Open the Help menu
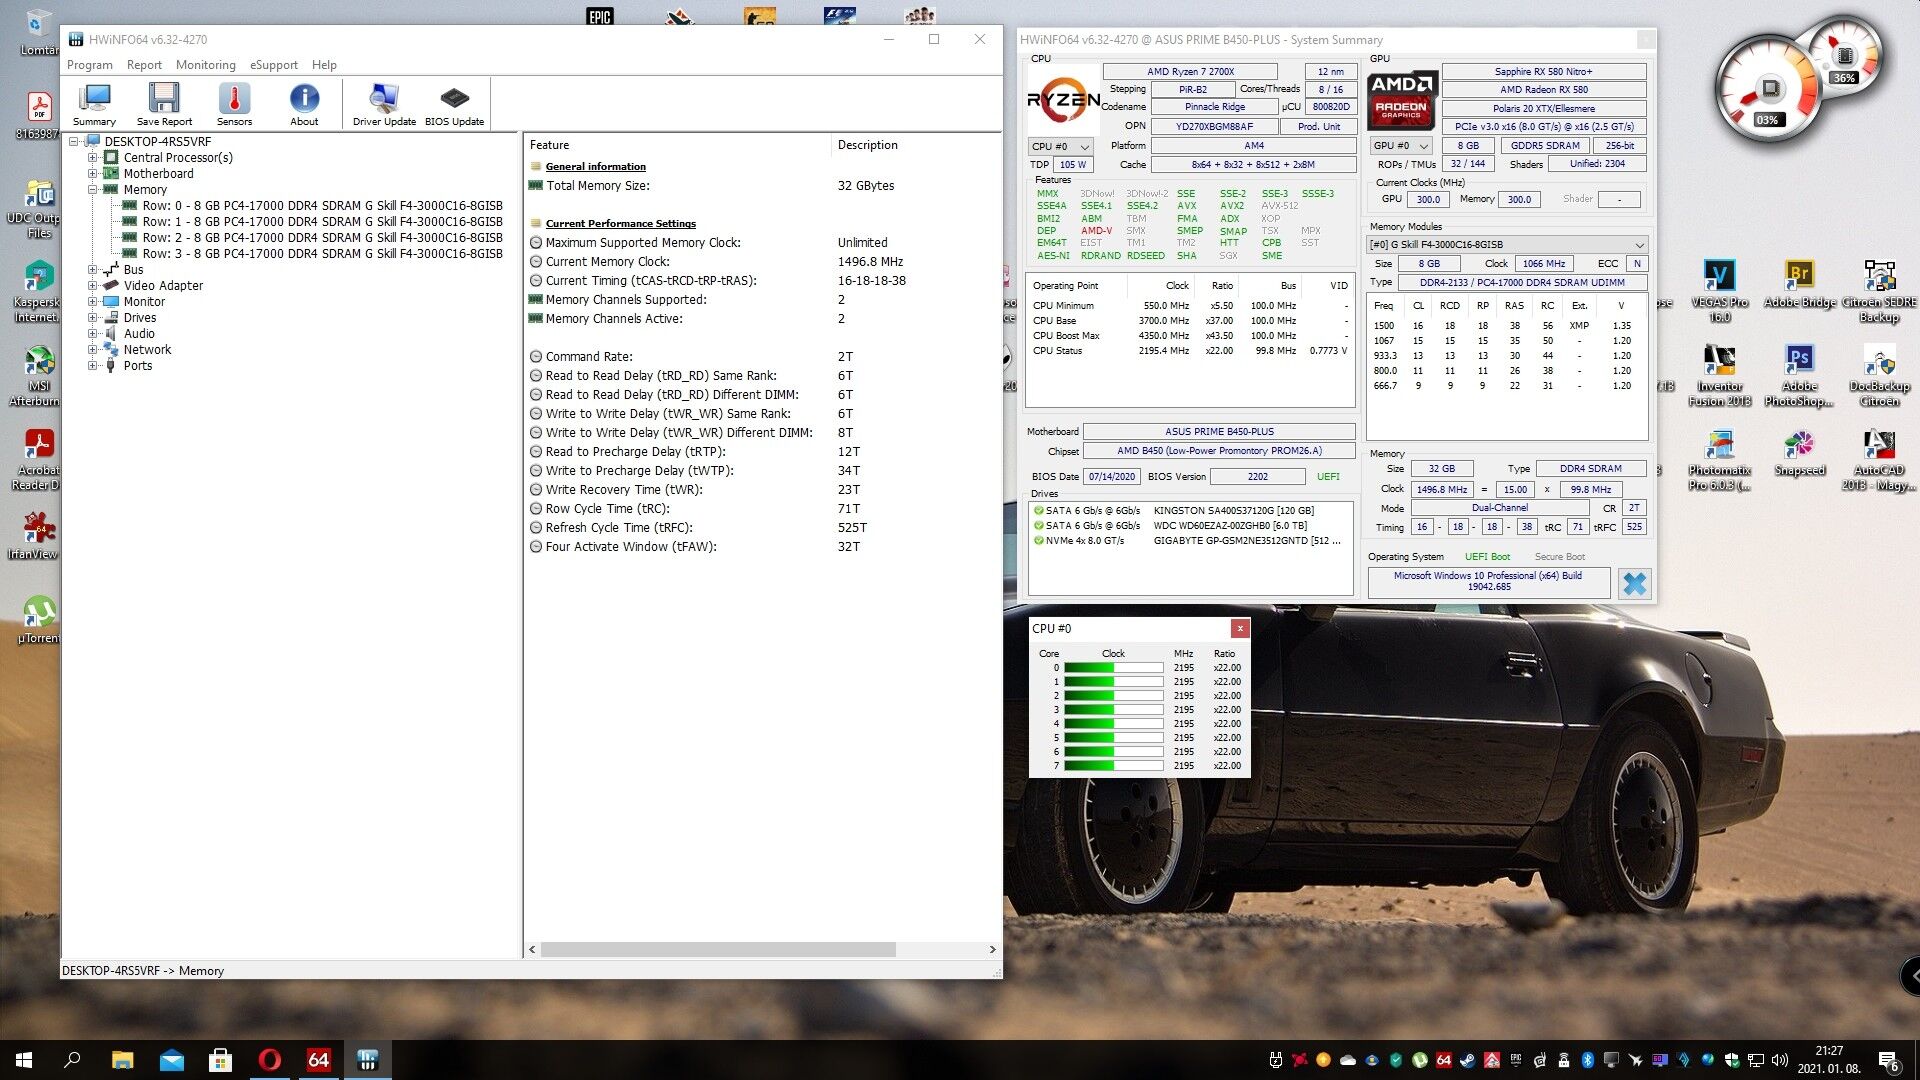 (x=324, y=65)
